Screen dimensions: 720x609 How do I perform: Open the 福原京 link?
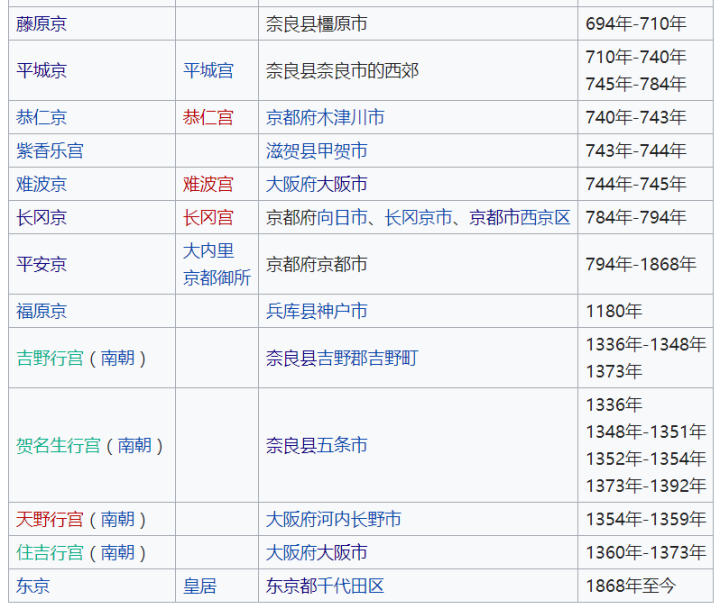click(42, 312)
